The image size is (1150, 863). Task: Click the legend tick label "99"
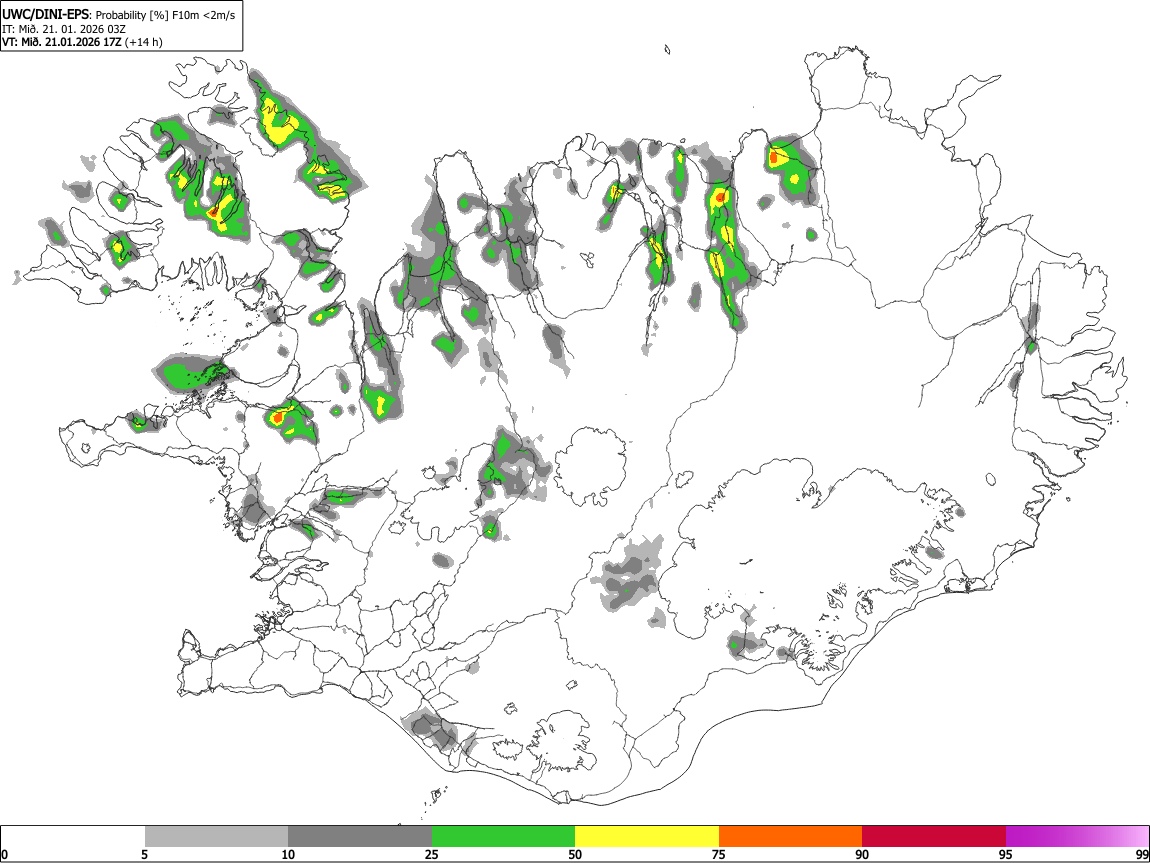tap(1142, 854)
